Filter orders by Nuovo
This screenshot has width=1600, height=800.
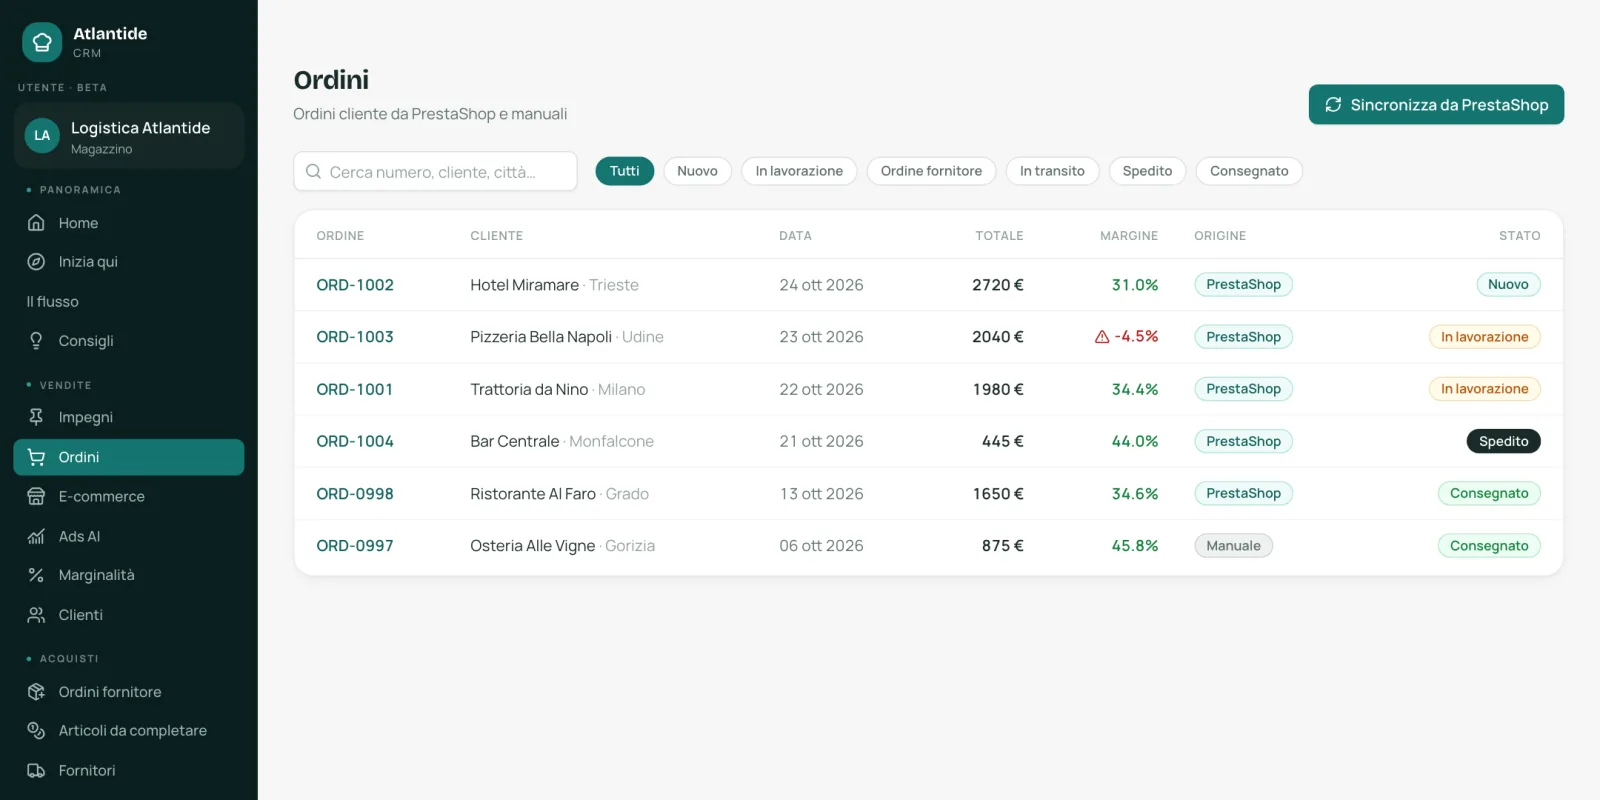tap(697, 171)
